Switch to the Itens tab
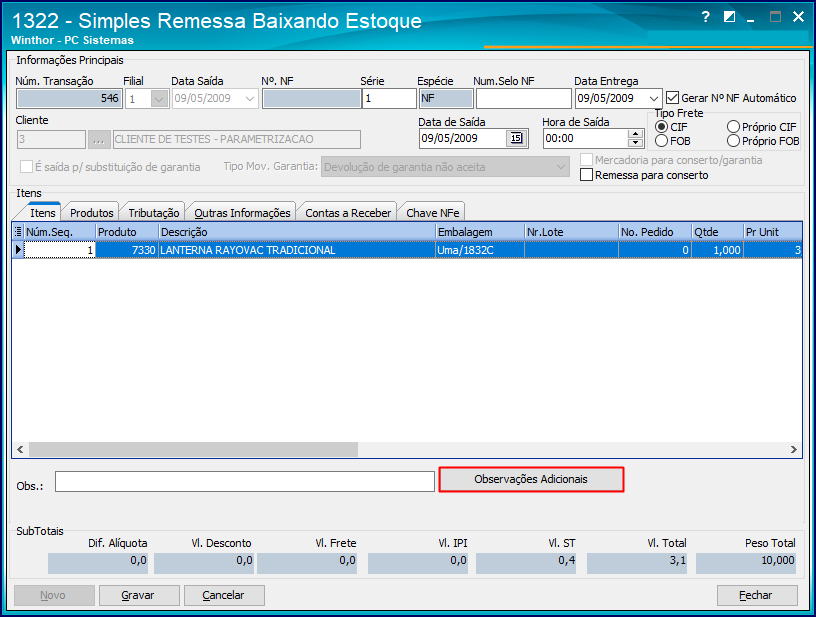 42,213
